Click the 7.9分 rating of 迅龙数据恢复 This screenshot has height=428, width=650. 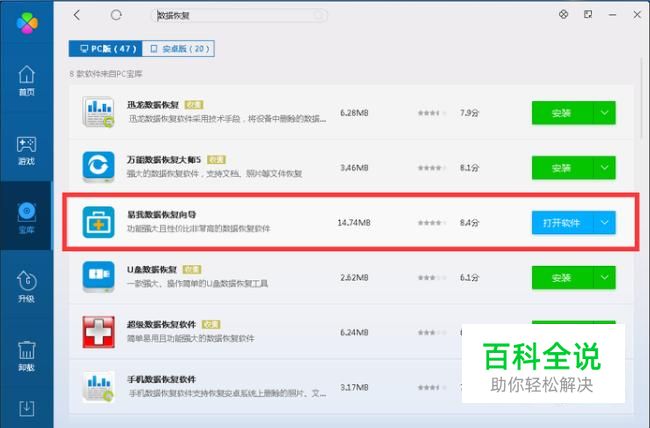pos(469,113)
